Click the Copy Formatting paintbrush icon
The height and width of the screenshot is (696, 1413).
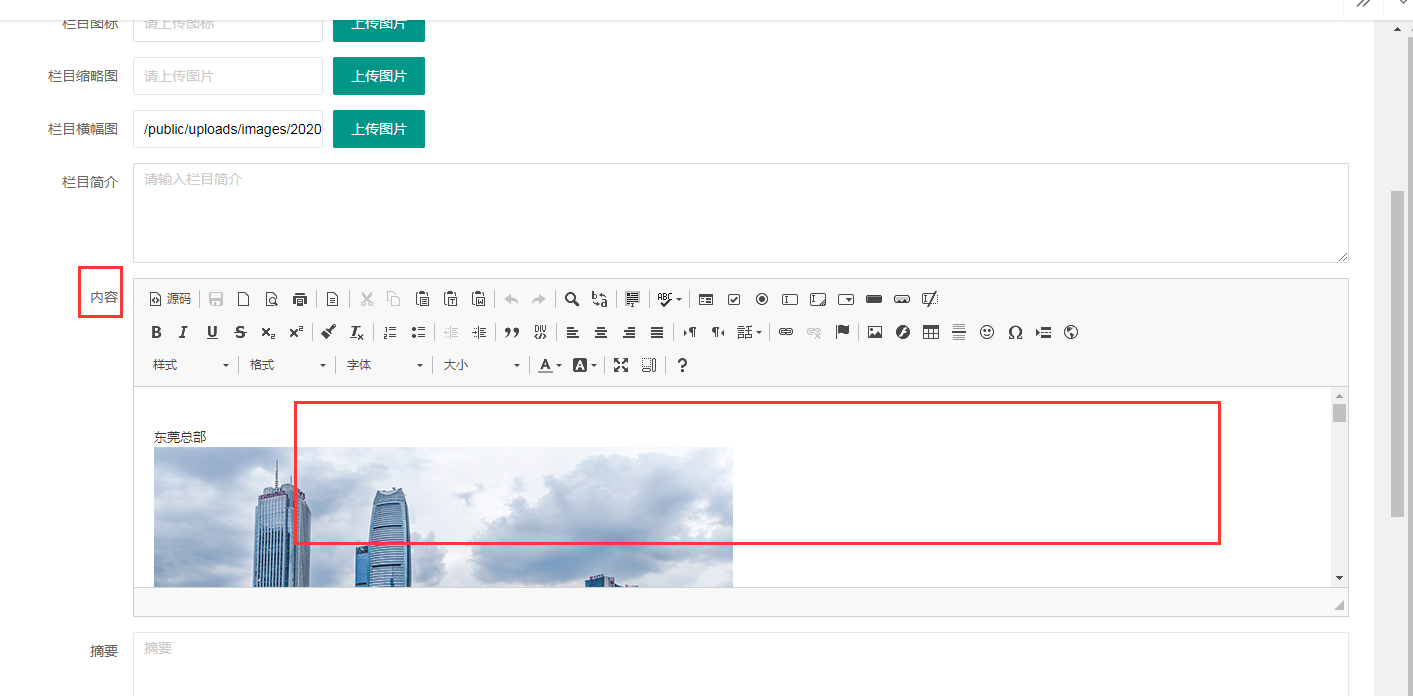pos(329,332)
